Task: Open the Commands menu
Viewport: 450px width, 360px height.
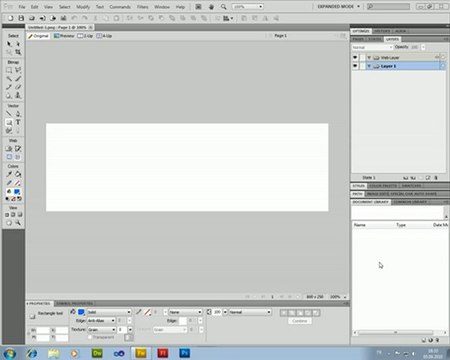Action: pyautogui.click(x=120, y=7)
